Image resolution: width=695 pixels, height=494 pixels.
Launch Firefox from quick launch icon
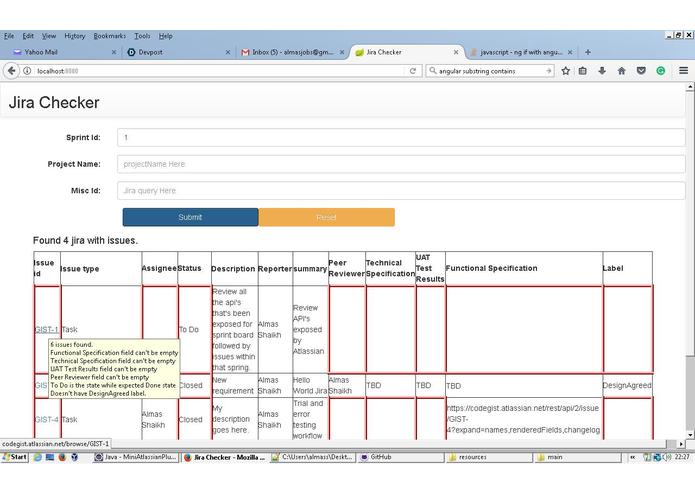[62, 457]
